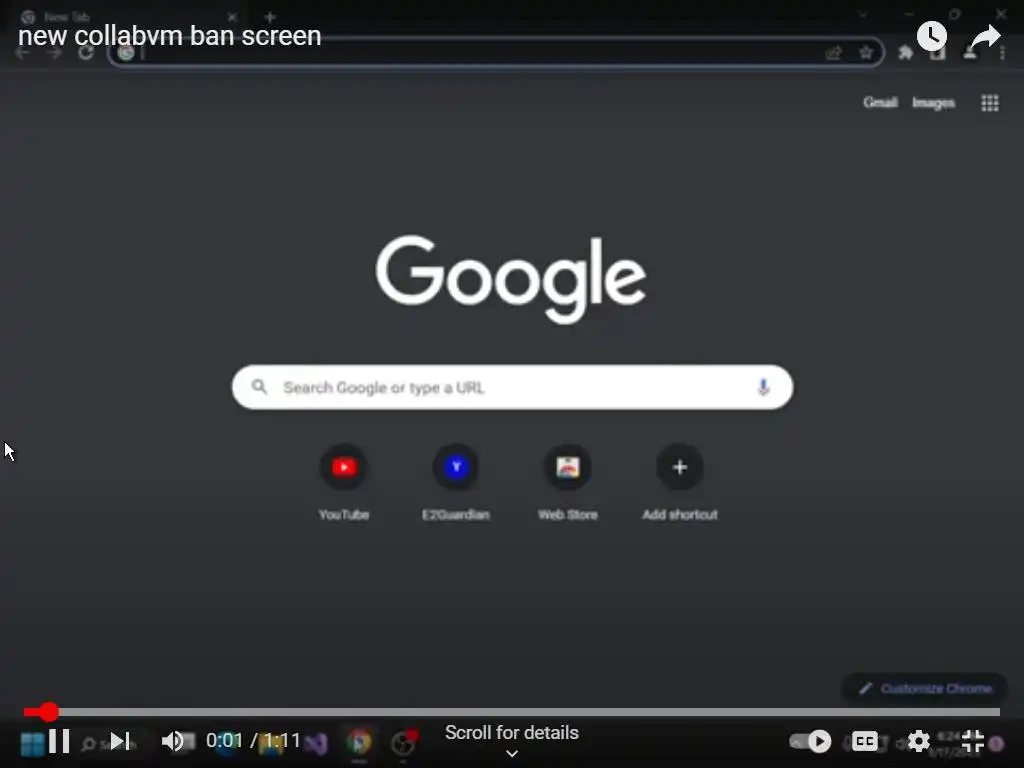Click the magnifier icon in the search box

pos(259,387)
